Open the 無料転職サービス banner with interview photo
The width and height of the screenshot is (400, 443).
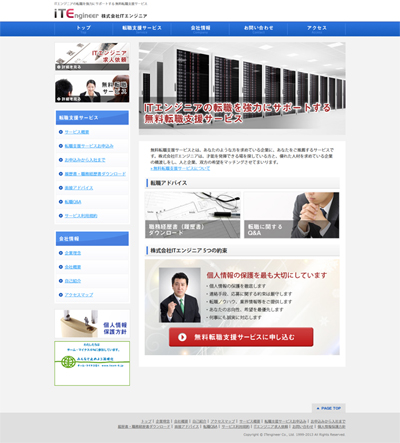pyautogui.click(x=92, y=88)
